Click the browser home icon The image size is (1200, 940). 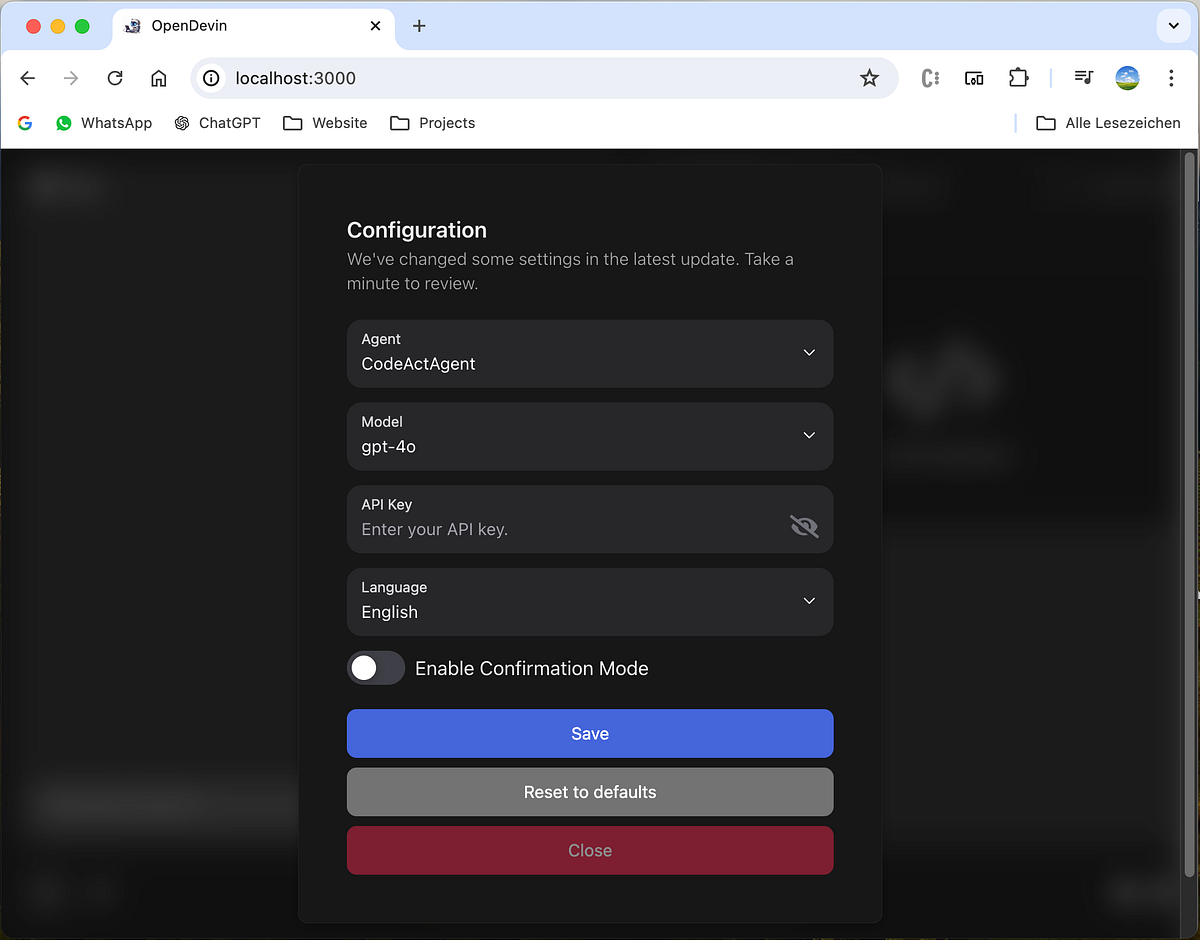158,77
